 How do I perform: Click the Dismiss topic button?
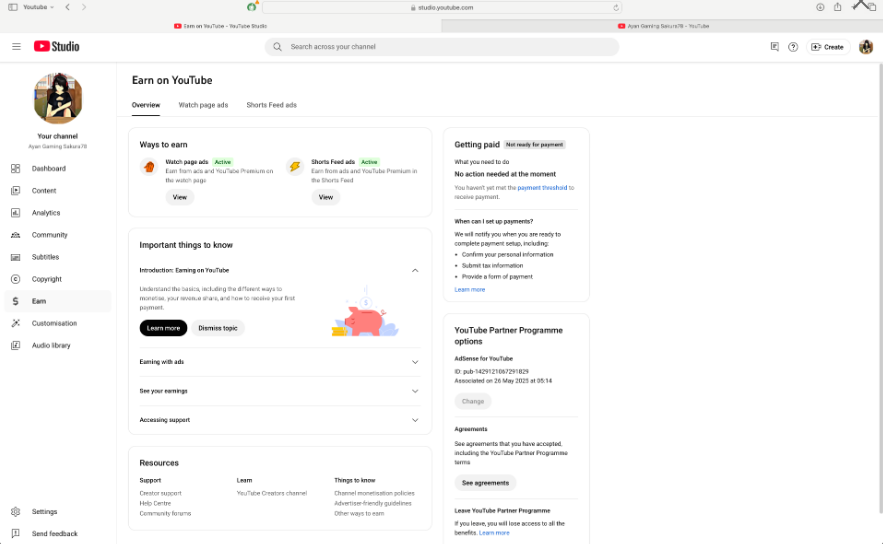coord(218,328)
